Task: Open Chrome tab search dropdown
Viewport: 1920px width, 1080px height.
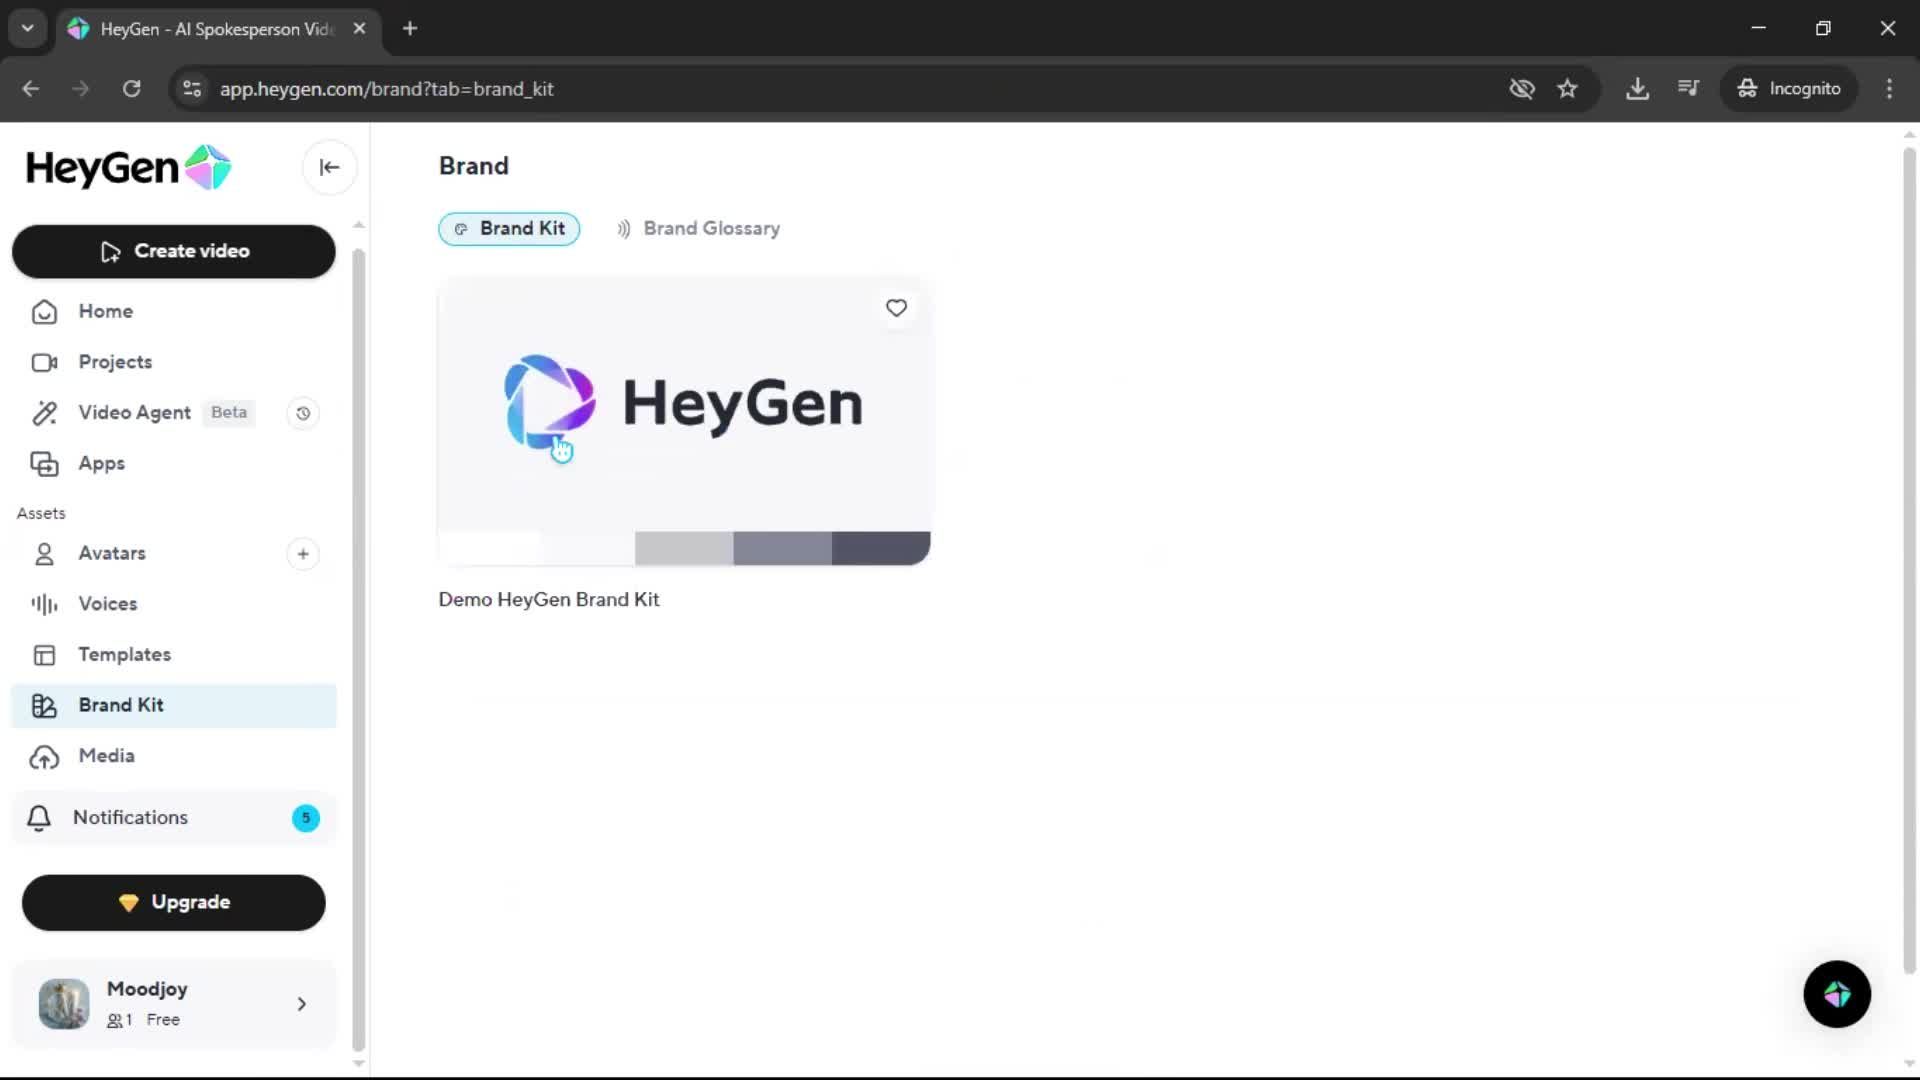Action: (28, 28)
